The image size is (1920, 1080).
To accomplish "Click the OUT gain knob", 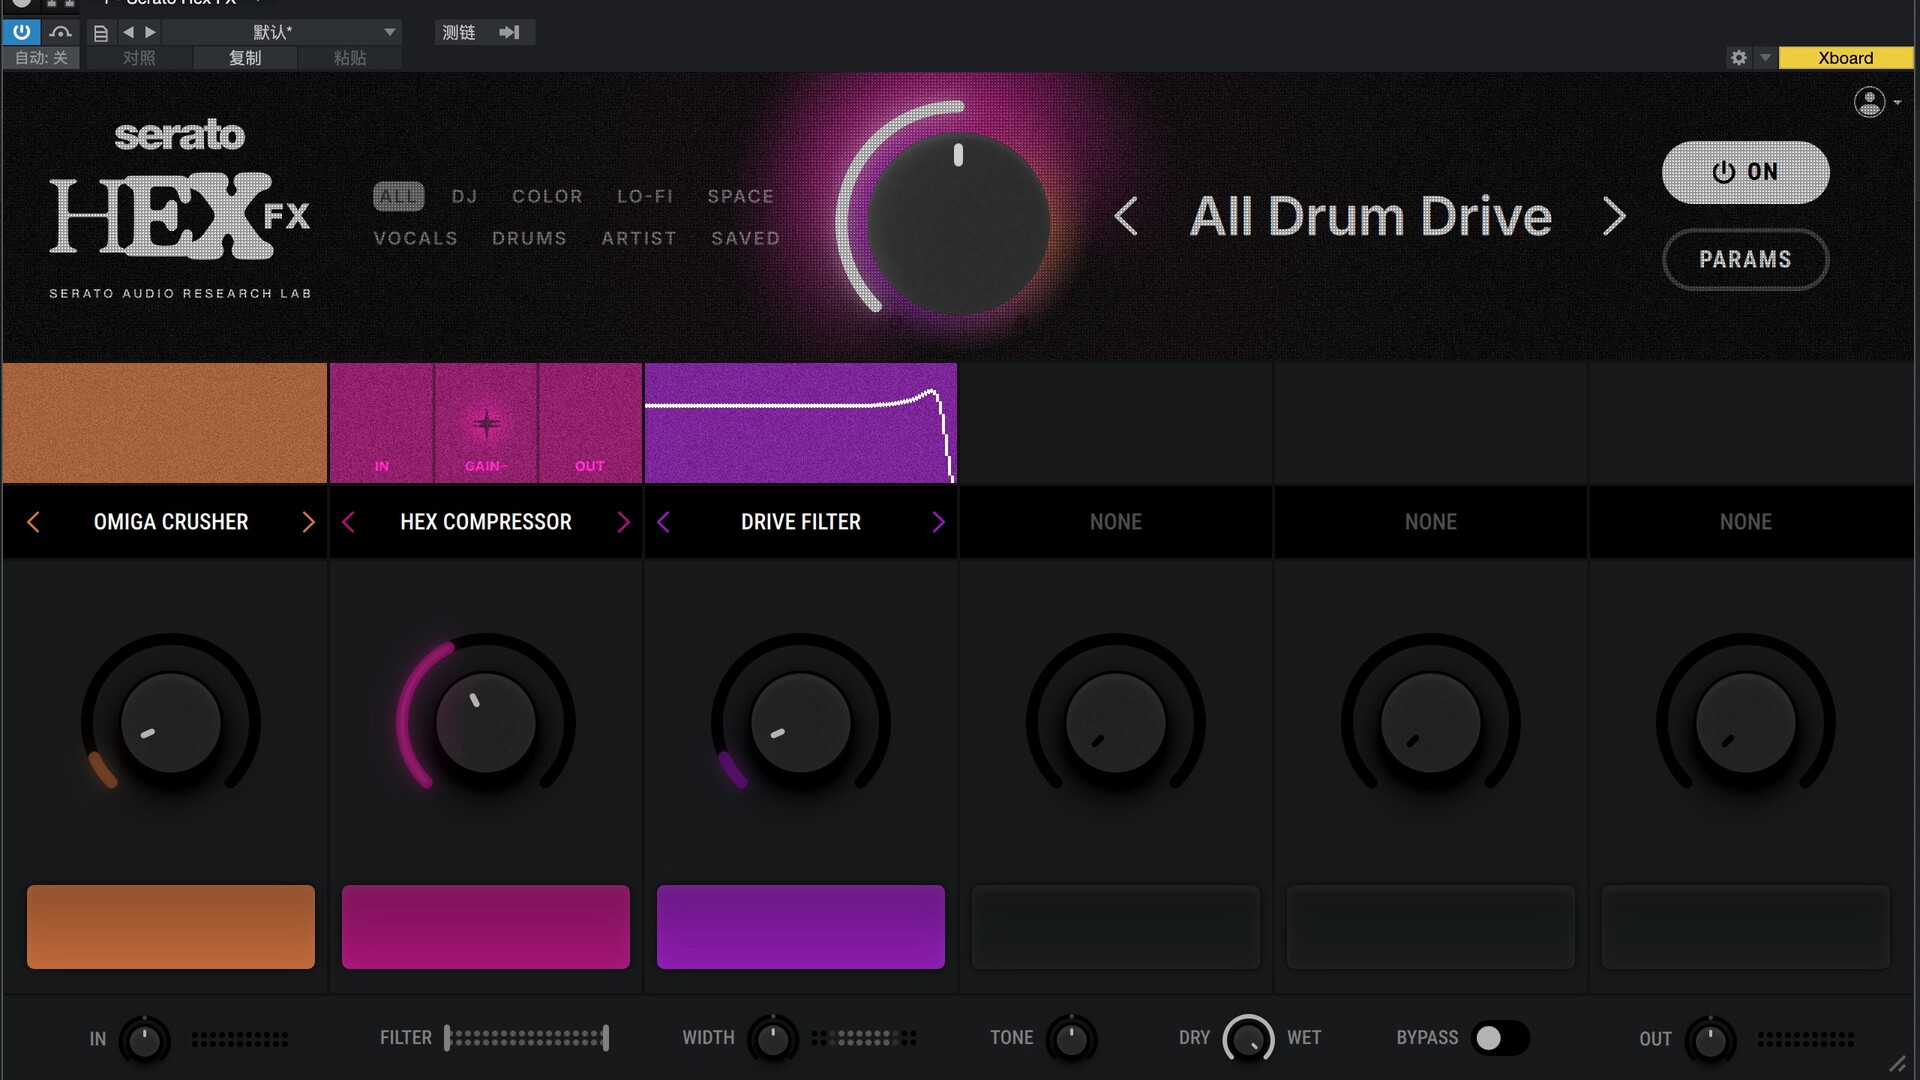I will click(1710, 1040).
